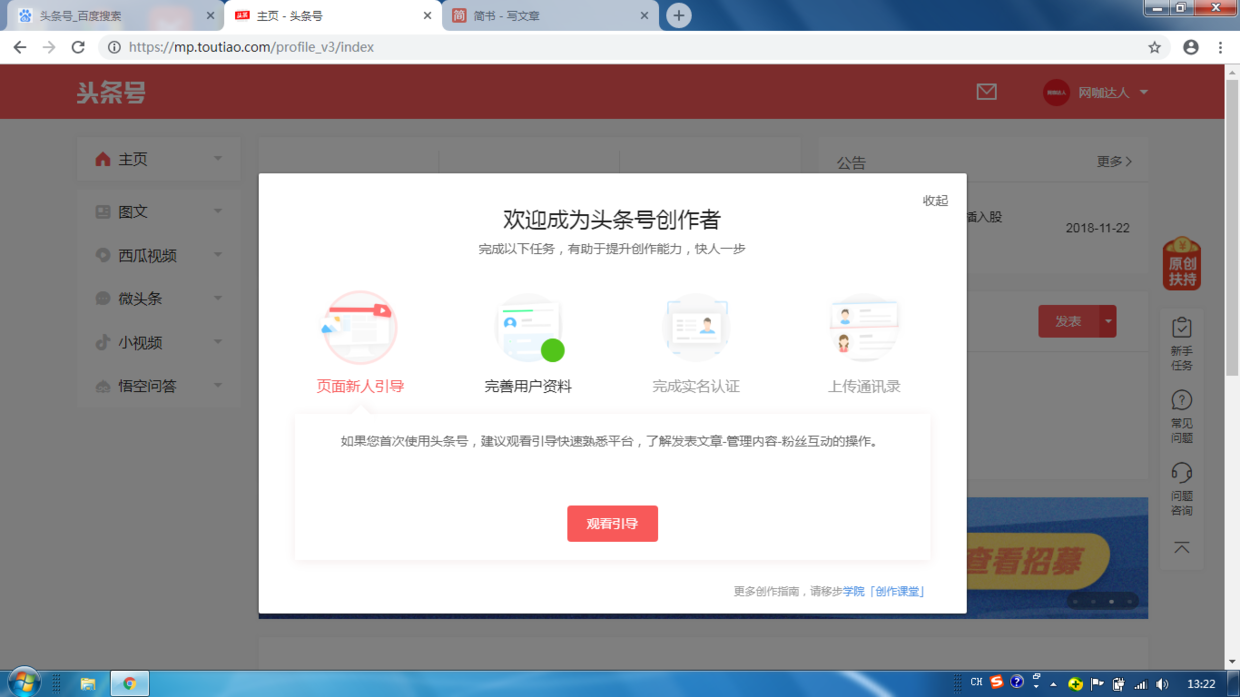1240x697 pixels.
Task: Select the 完成实名认证 task icon
Action: point(696,328)
